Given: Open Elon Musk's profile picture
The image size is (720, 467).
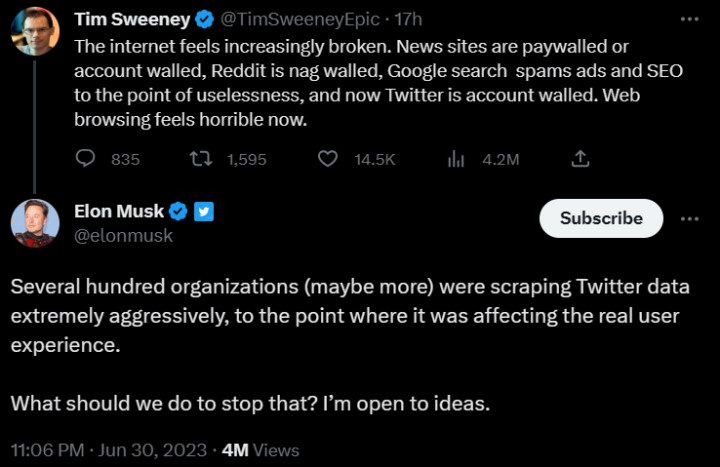Looking at the screenshot, I should 35,223.
